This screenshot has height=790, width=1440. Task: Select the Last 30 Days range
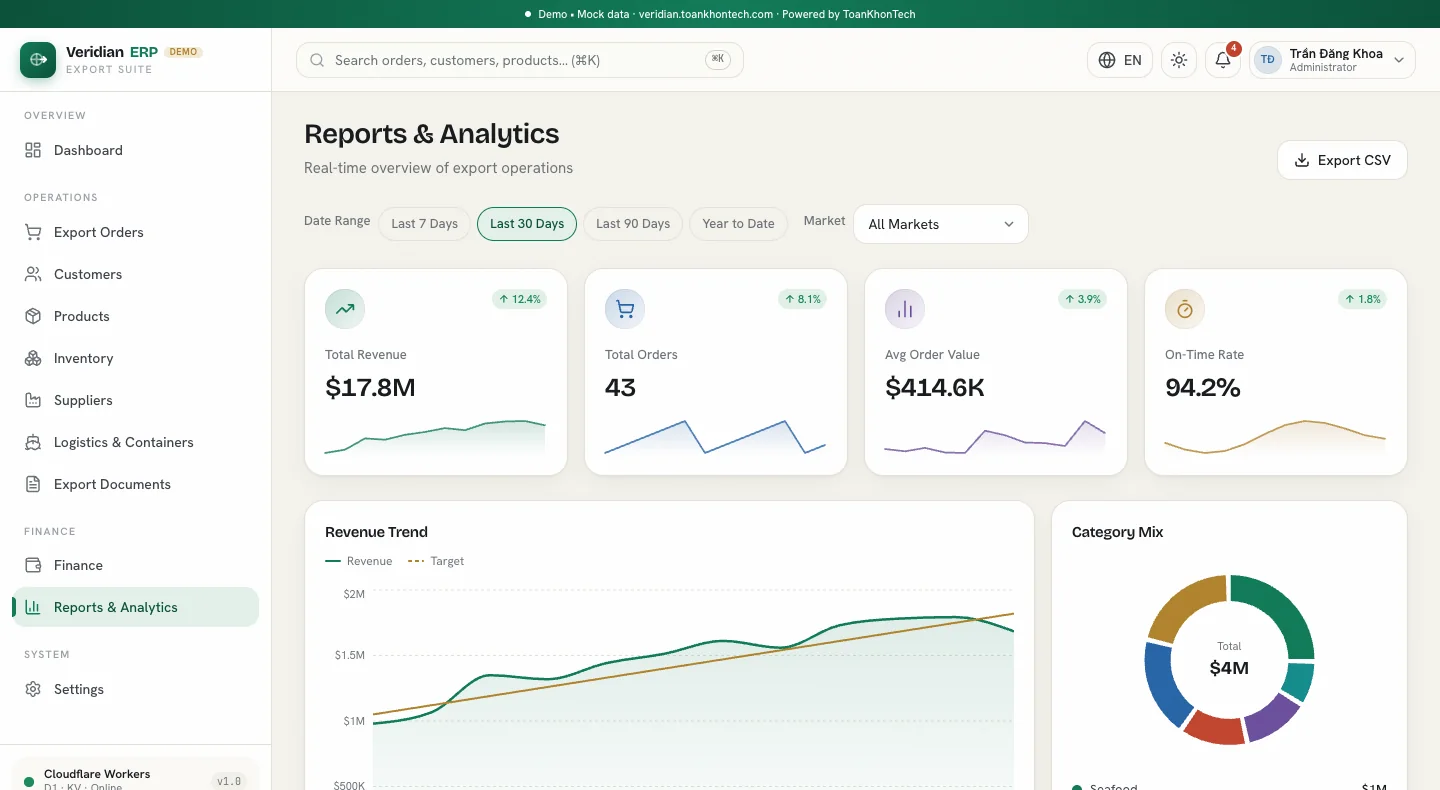click(527, 223)
